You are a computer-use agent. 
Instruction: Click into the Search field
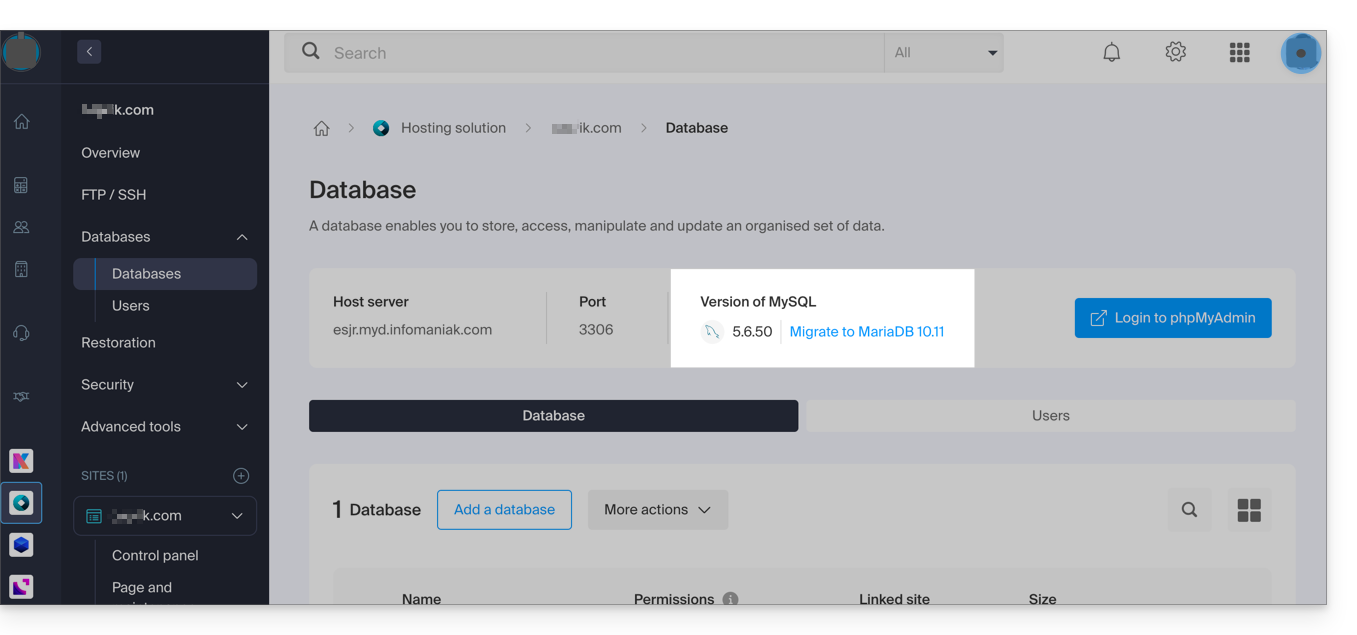(600, 53)
